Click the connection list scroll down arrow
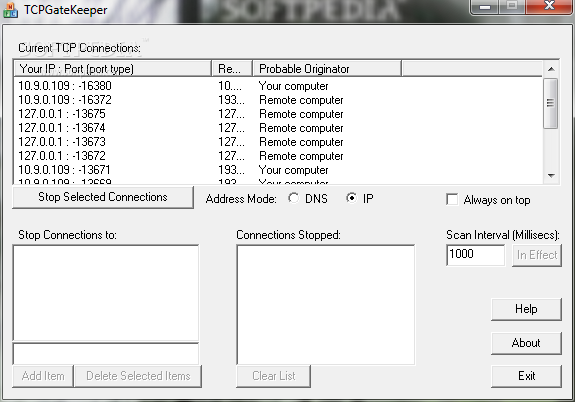The image size is (575, 402). (551, 176)
